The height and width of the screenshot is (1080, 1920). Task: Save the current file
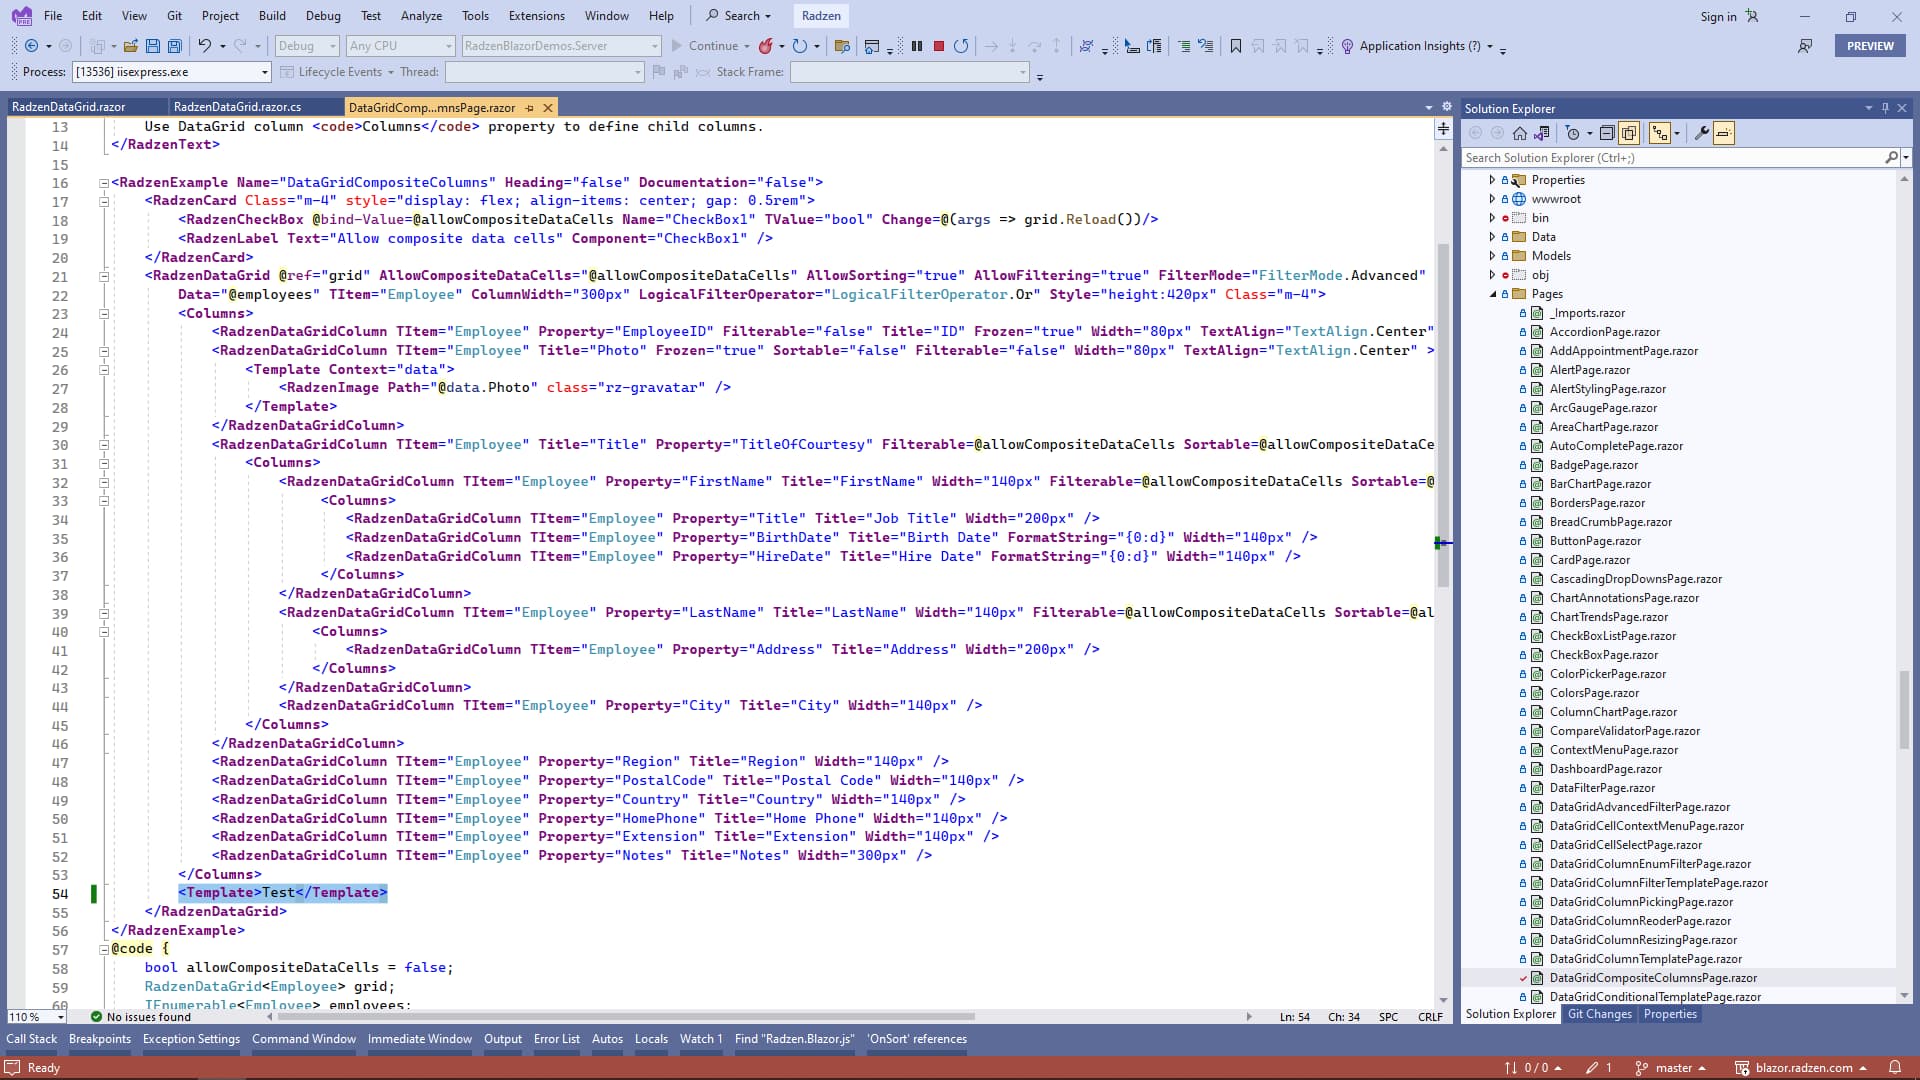tap(153, 46)
